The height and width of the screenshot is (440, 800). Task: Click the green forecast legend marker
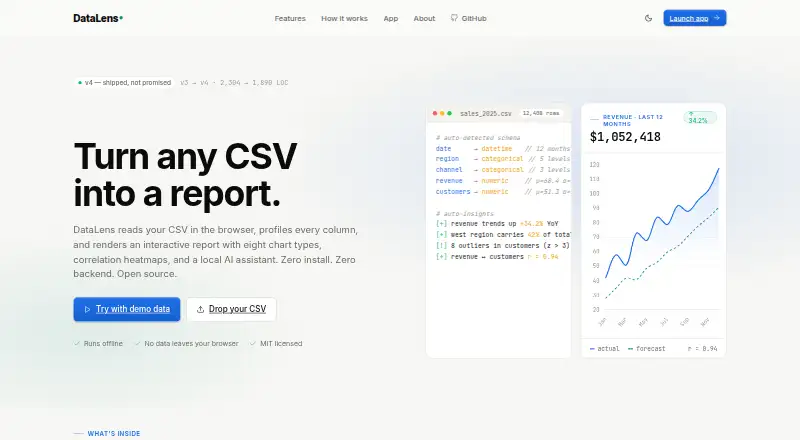(631, 349)
